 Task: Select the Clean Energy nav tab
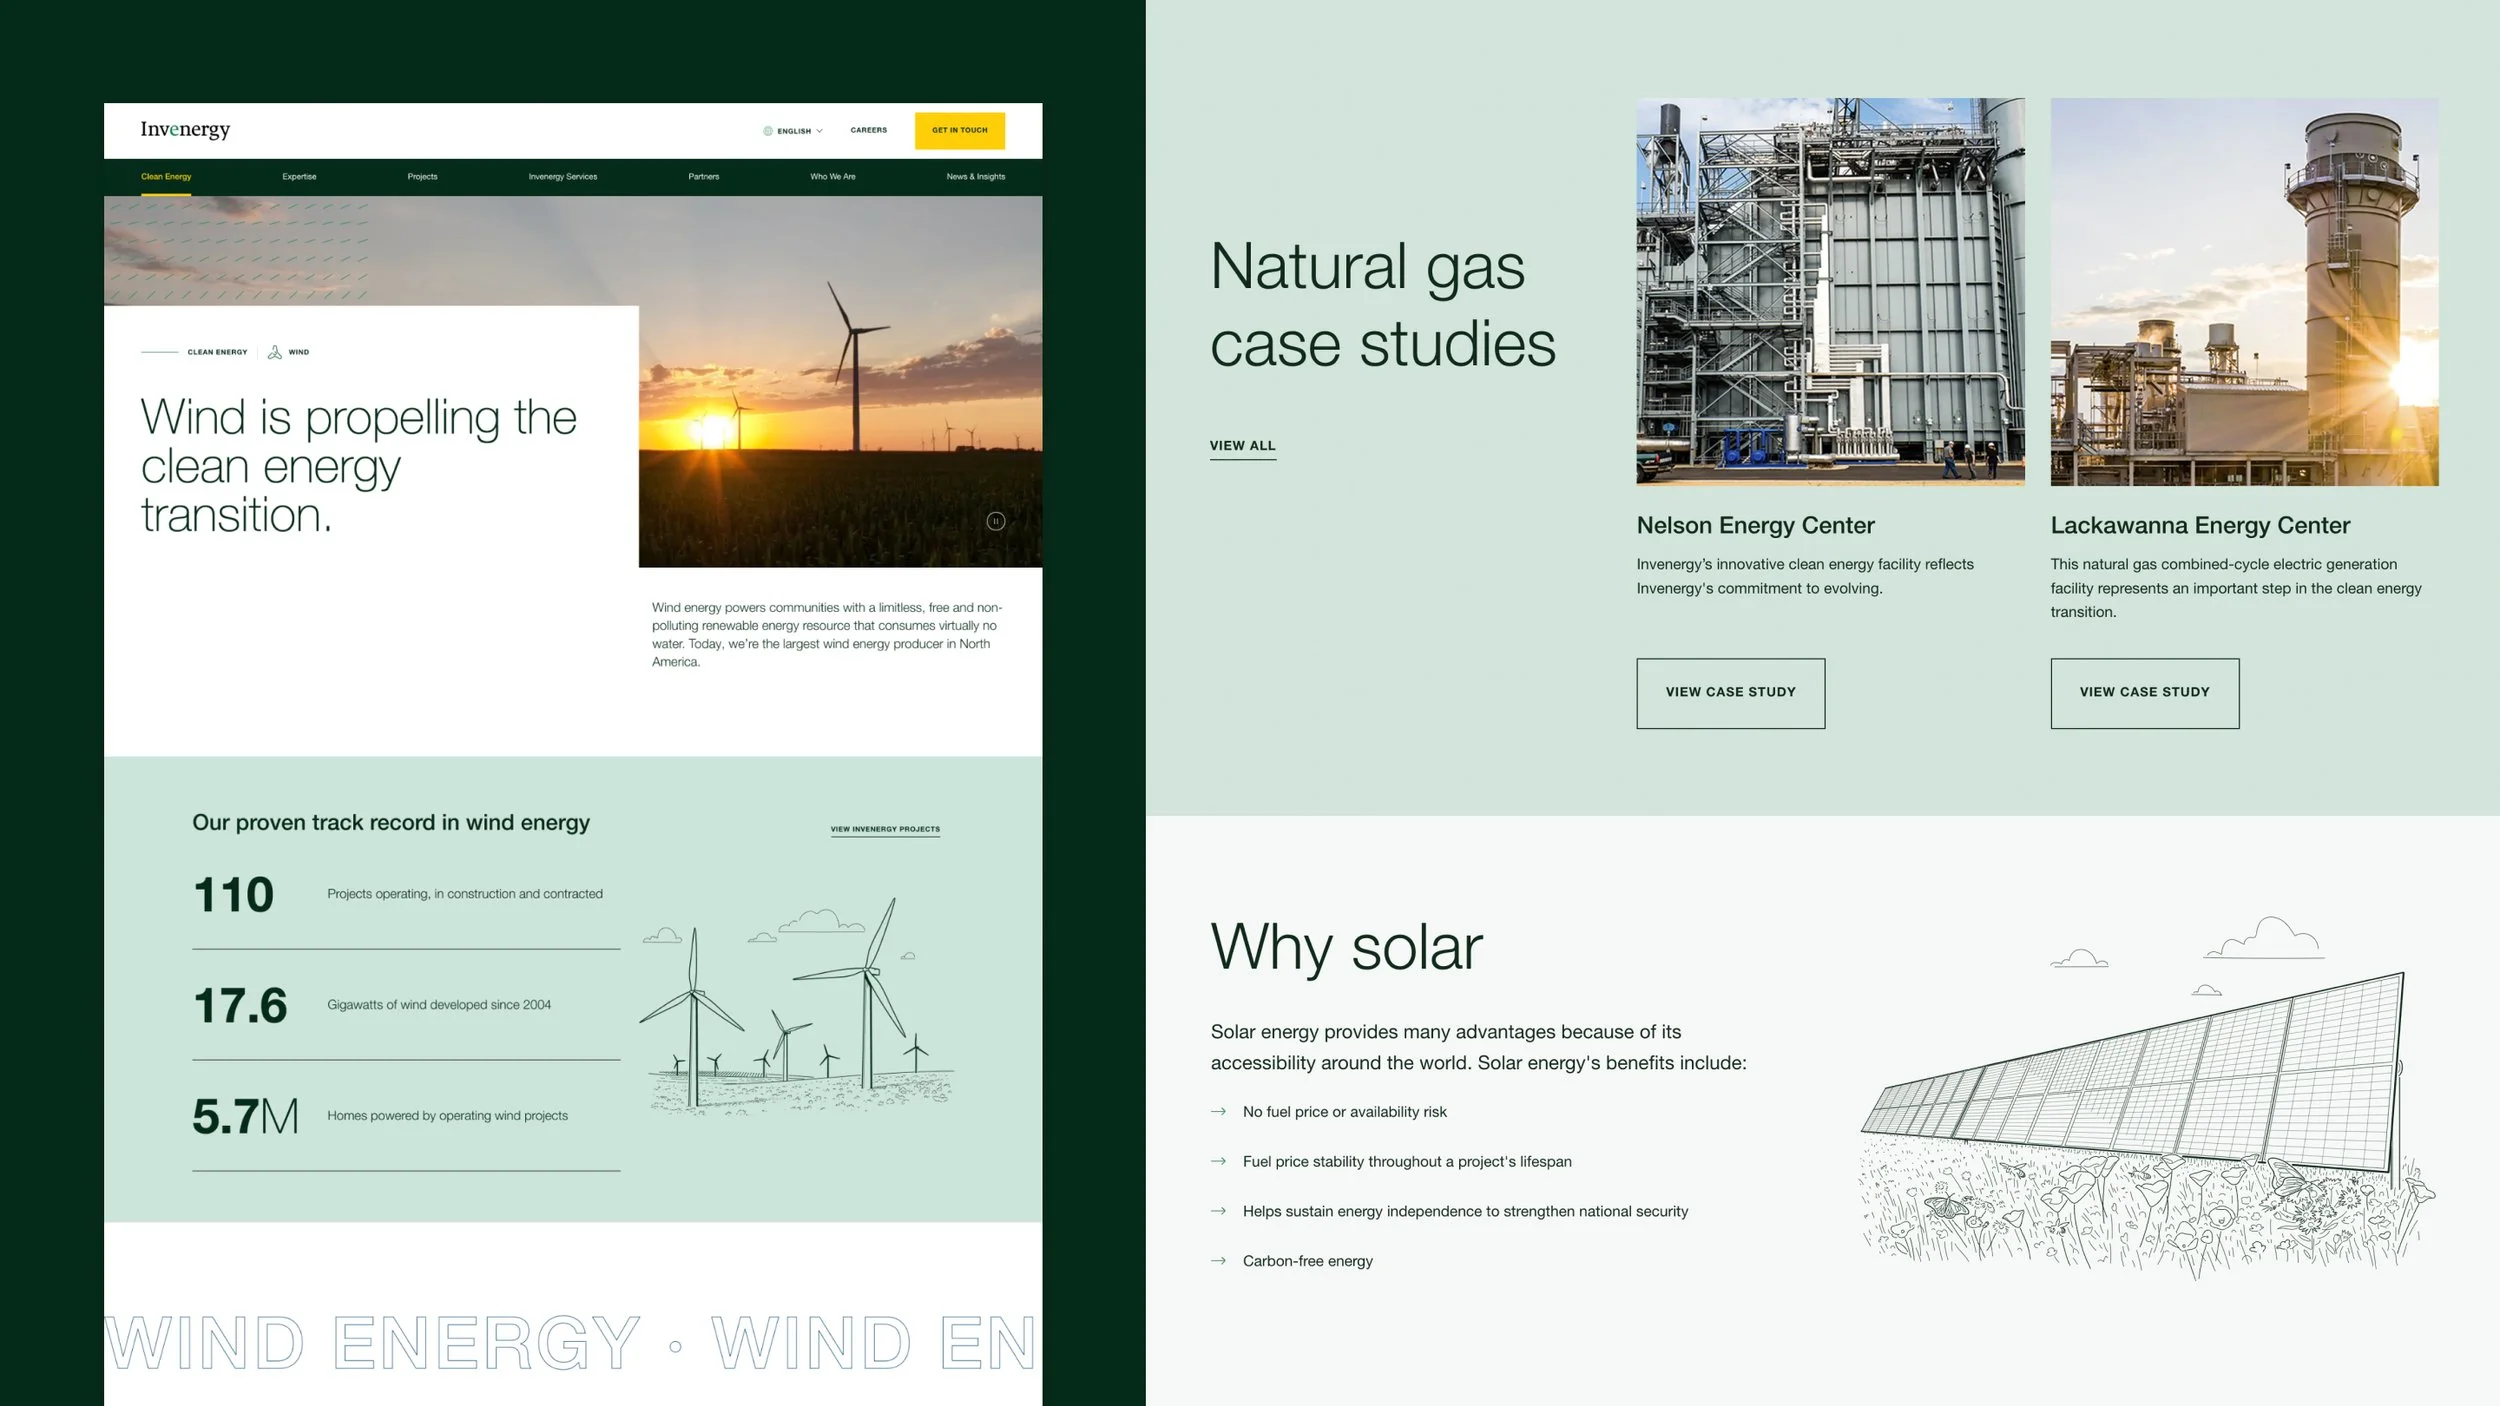coord(166,177)
